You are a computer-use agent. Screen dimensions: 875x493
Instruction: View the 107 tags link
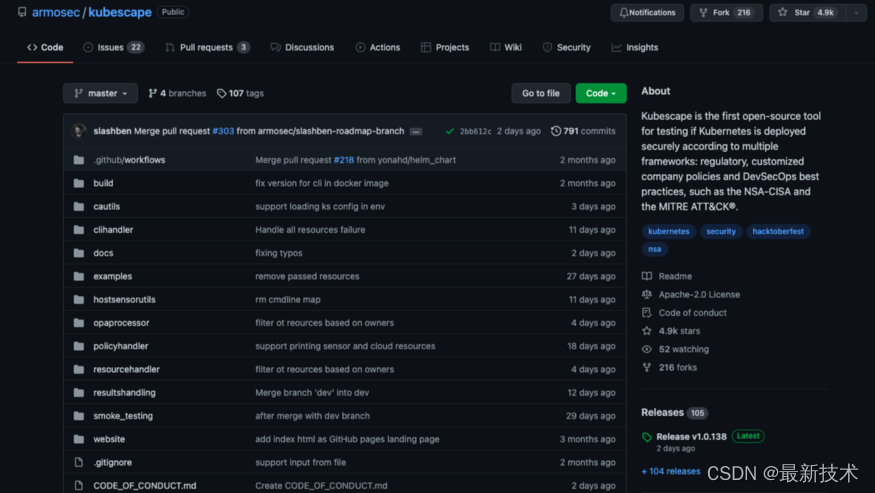241,93
